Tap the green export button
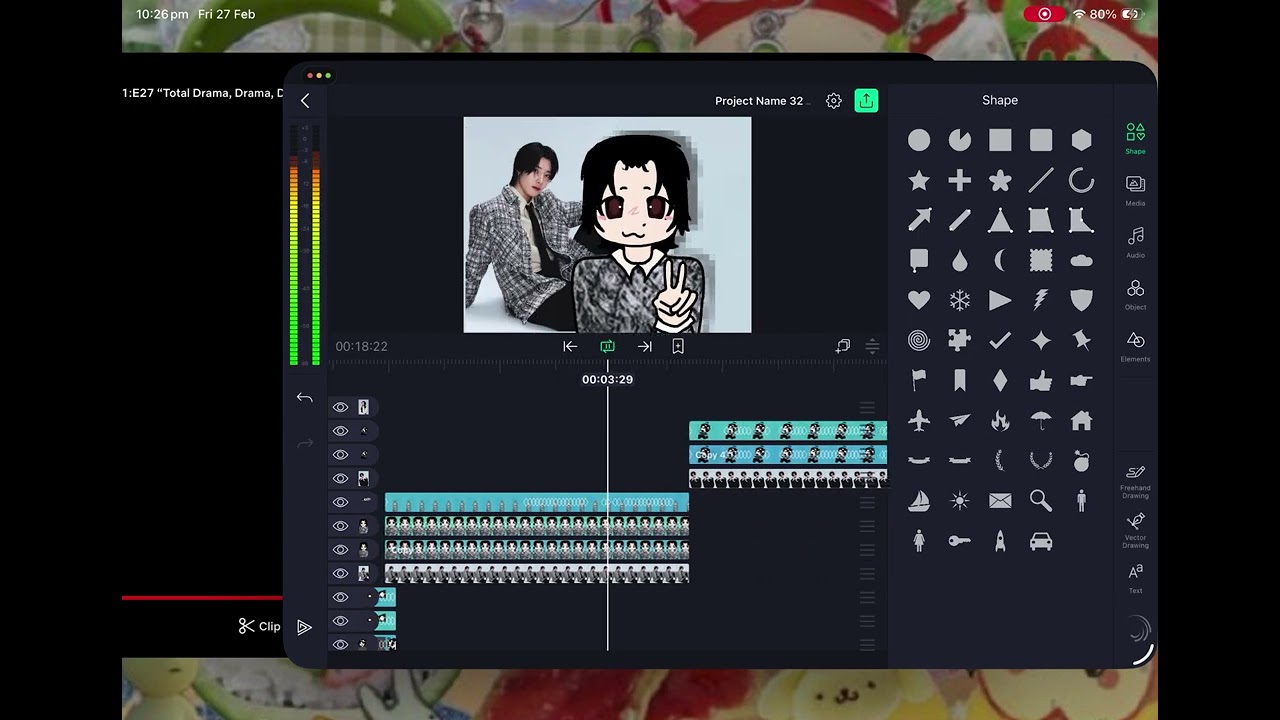The image size is (1280, 720). coord(866,101)
